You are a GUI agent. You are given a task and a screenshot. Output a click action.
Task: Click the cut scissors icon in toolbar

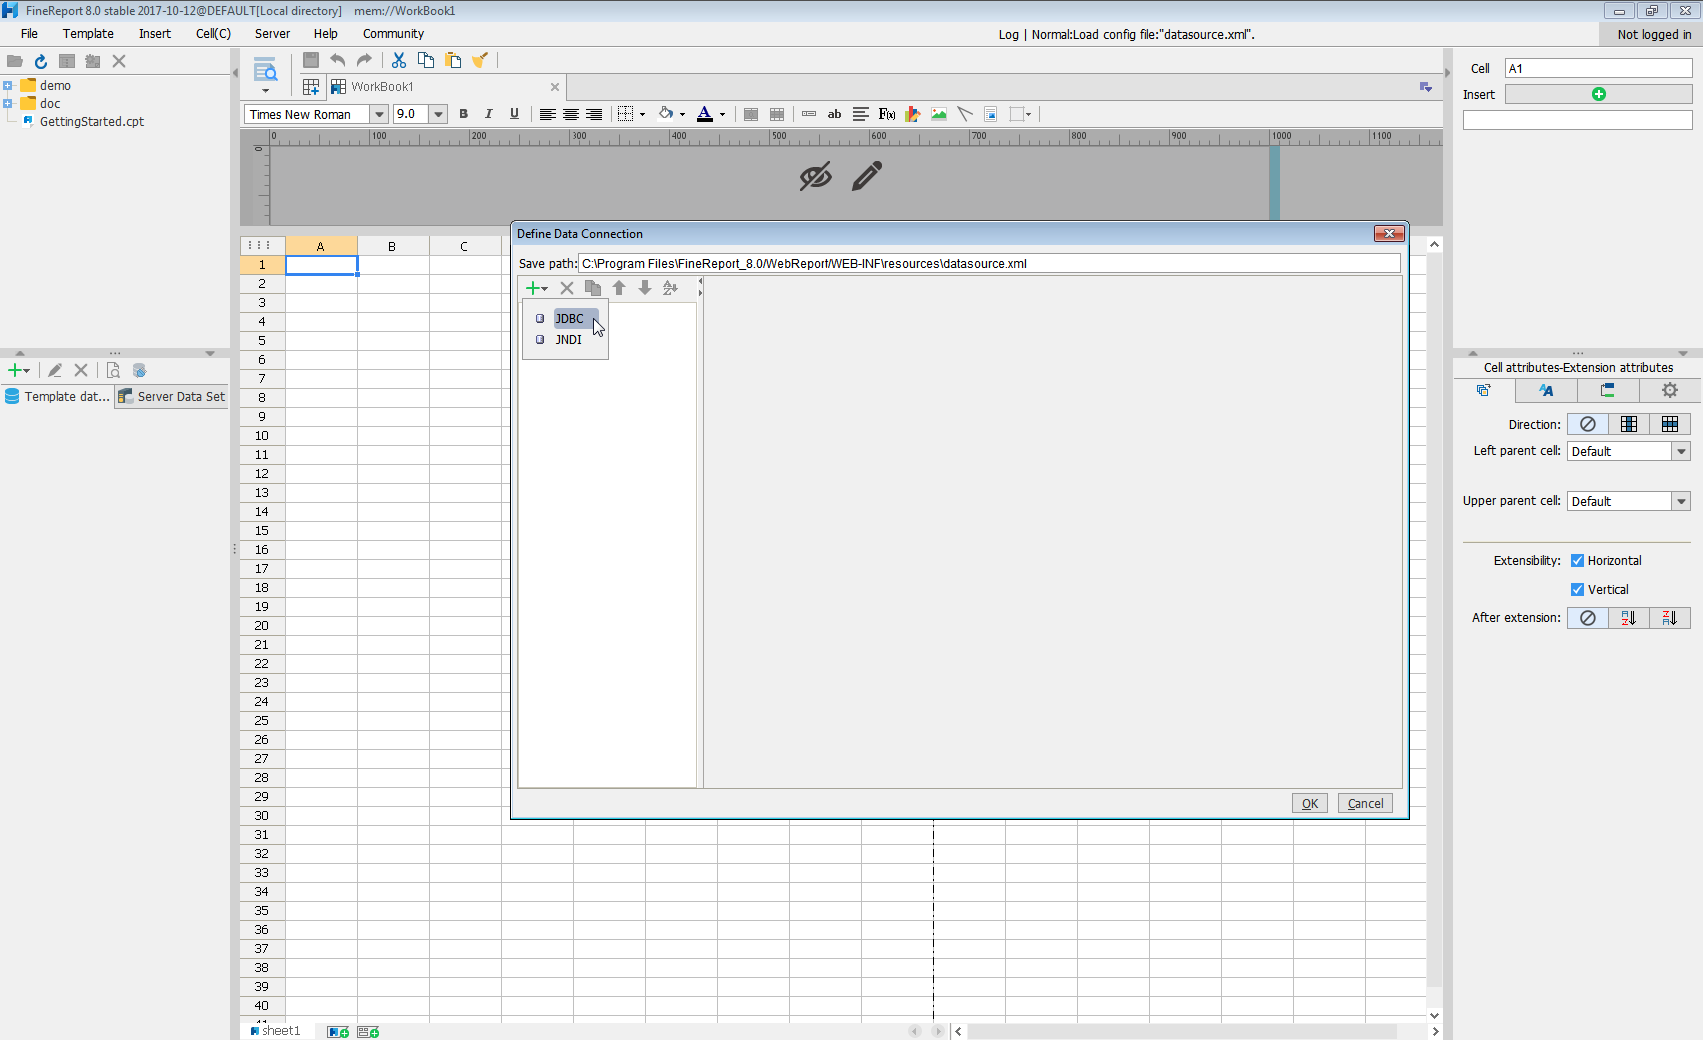pos(399,61)
